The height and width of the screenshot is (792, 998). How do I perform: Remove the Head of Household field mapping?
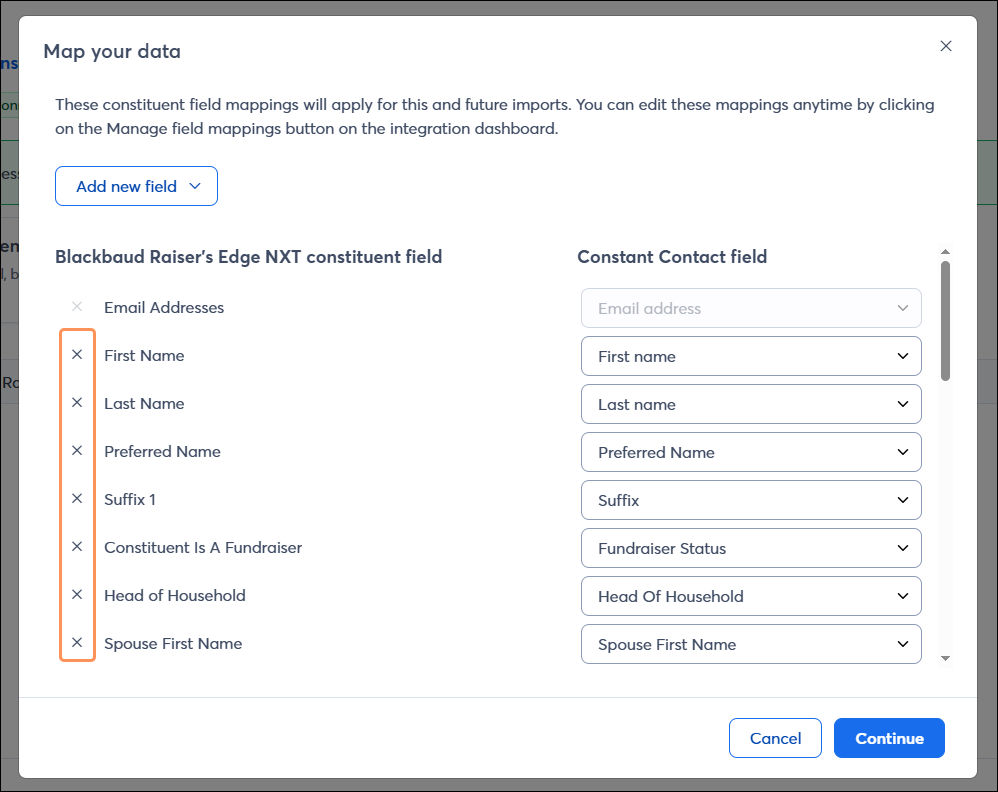[x=77, y=595]
